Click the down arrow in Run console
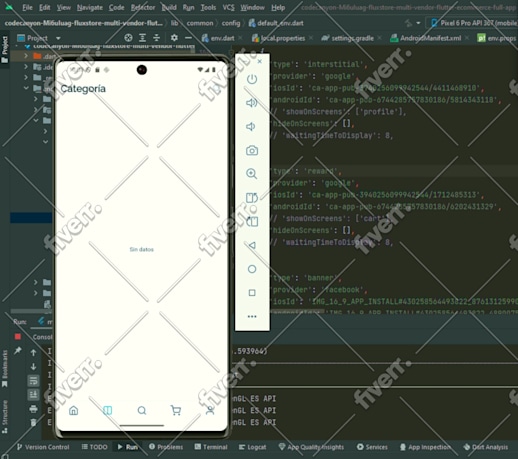 [33, 367]
